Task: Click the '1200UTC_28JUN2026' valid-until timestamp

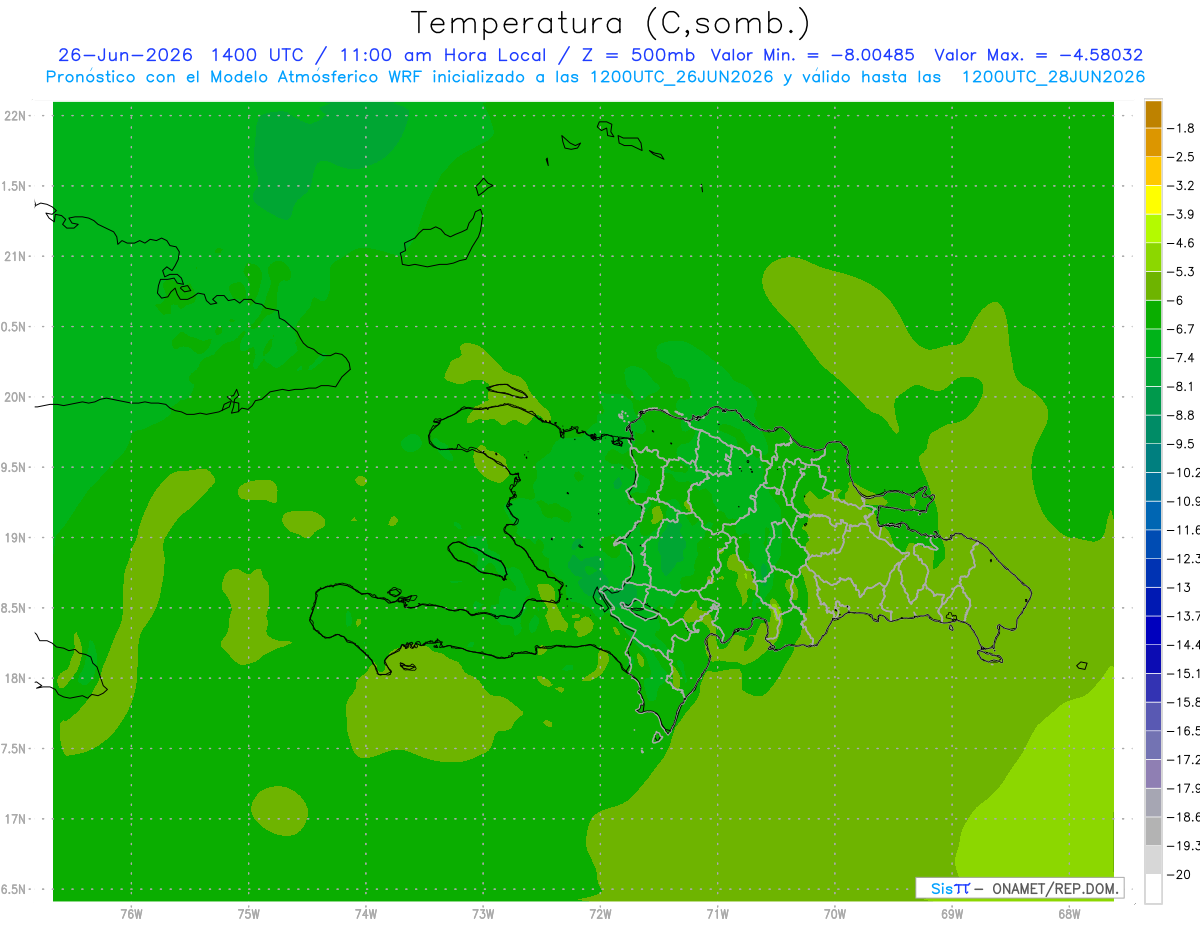Action: (1053, 77)
